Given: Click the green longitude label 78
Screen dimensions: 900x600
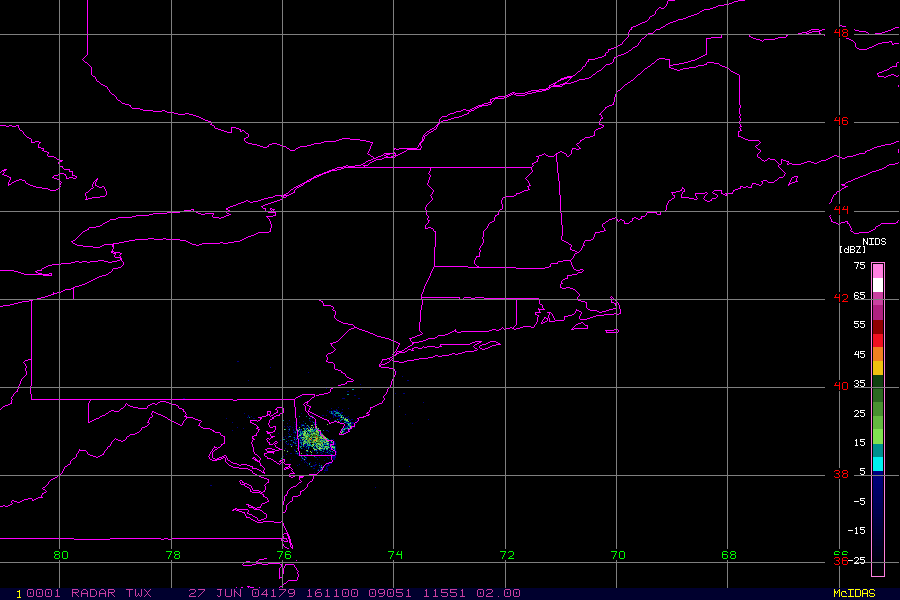Looking at the screenshot, I should pyautogui.click(x=173, y=555).
